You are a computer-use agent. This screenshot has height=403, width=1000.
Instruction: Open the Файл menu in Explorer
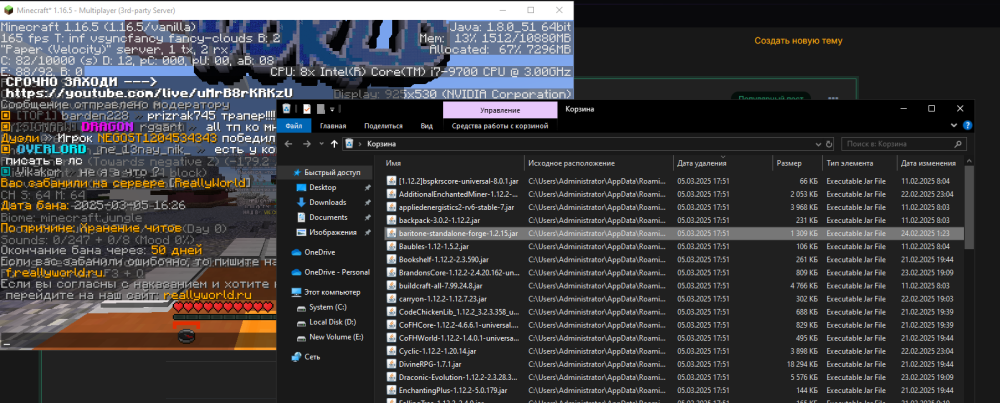click(293, 126)
